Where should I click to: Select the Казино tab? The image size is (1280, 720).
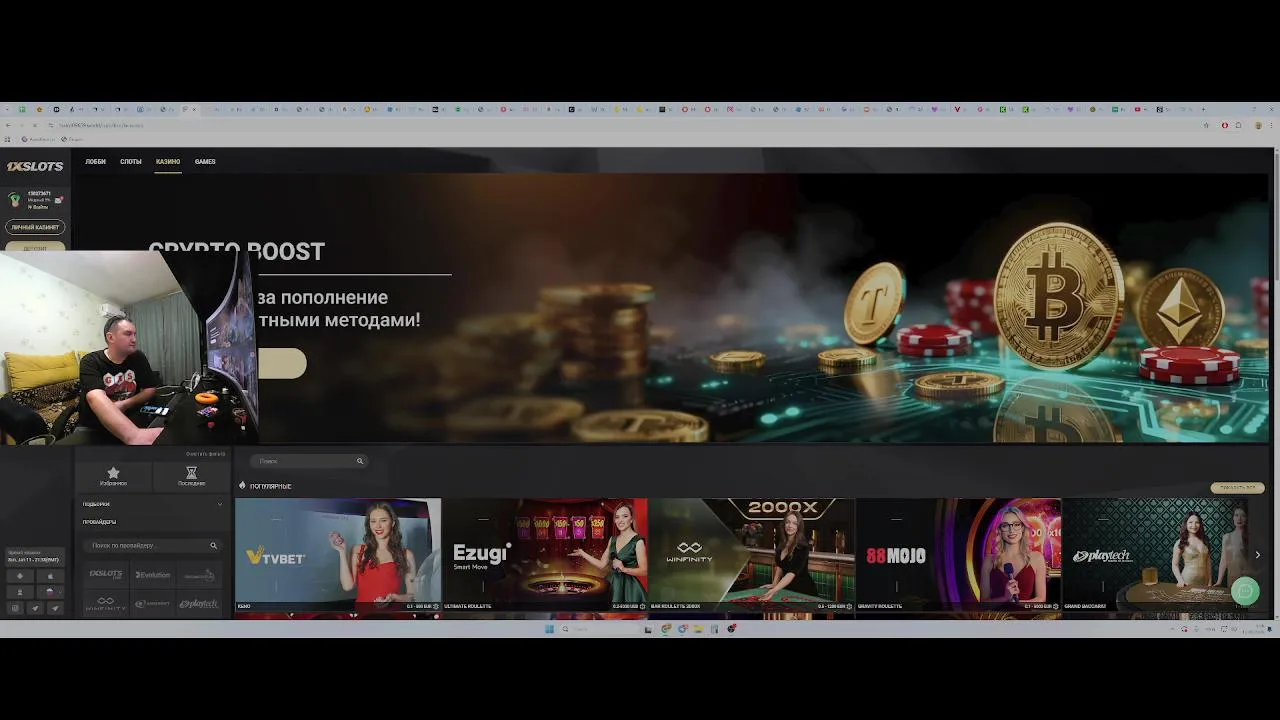tap(168, 161)
